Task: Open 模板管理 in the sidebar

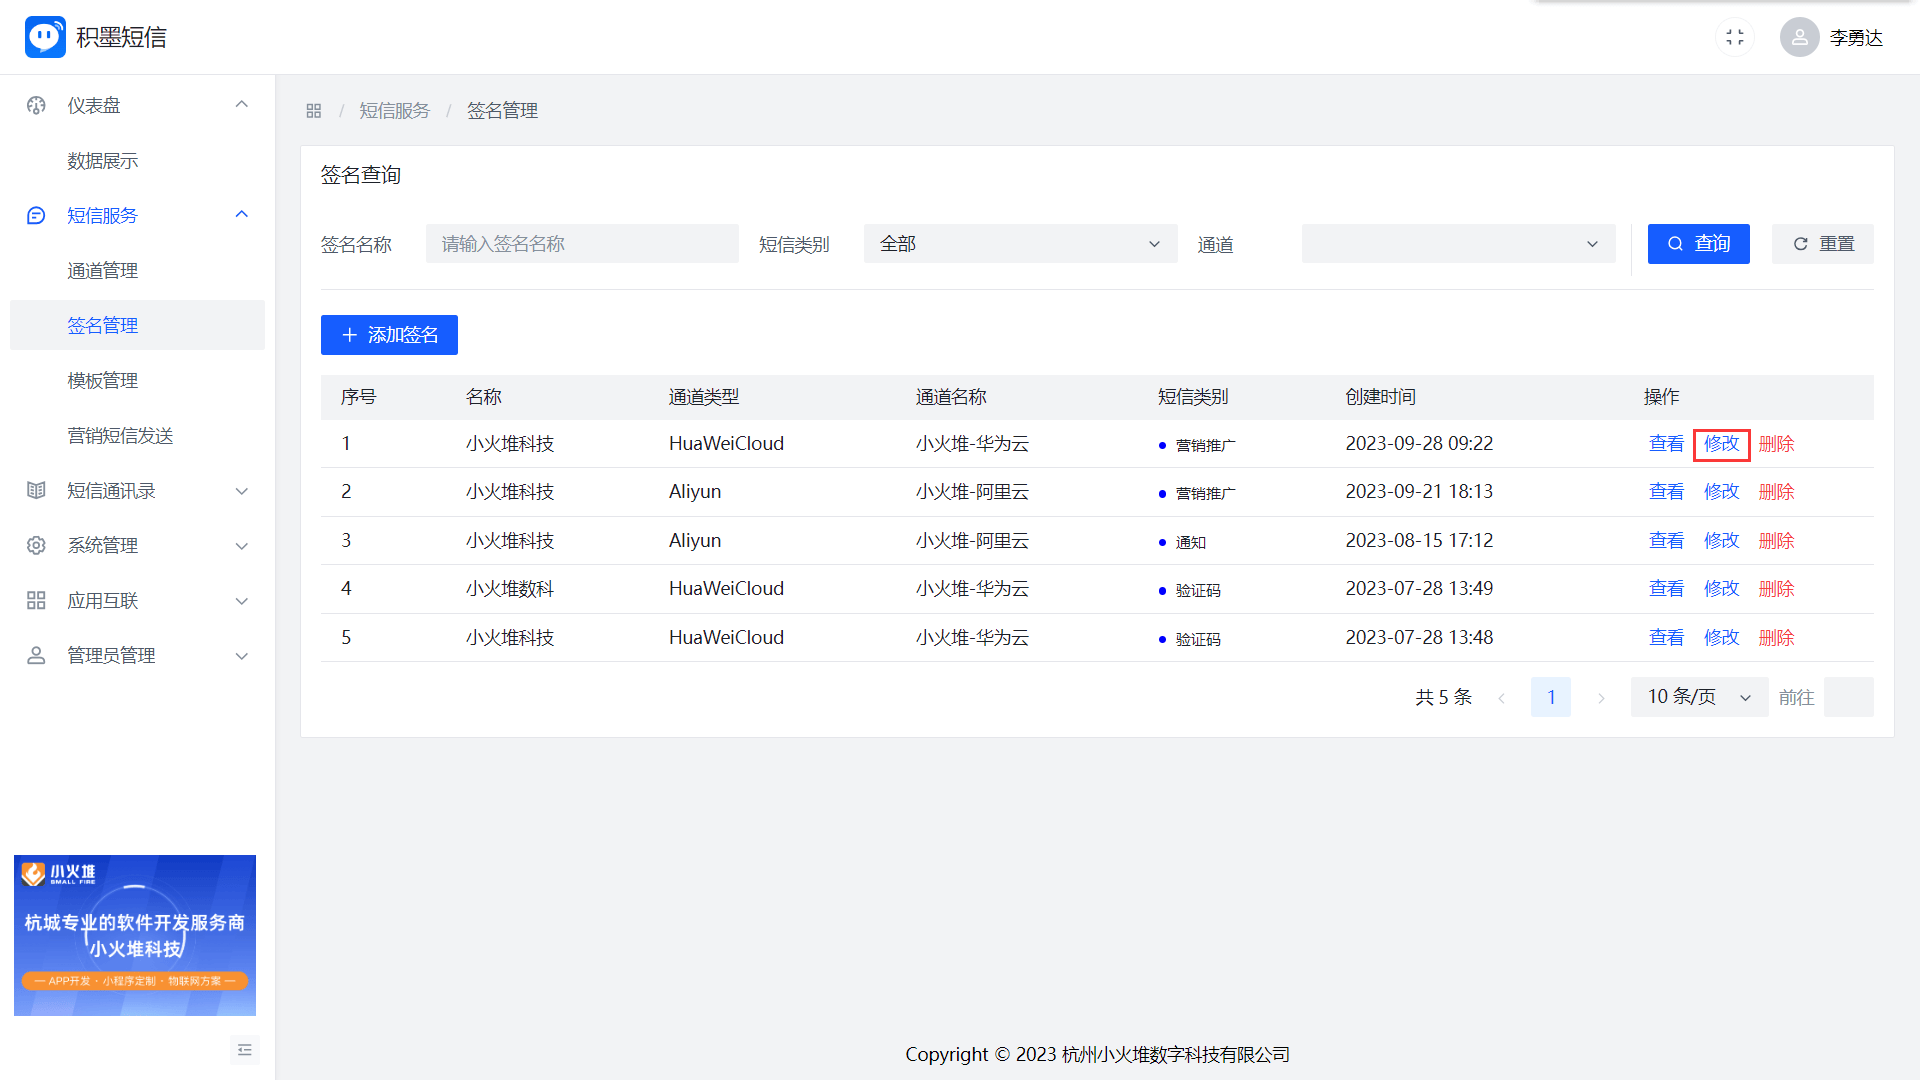Action: [103, 380]
